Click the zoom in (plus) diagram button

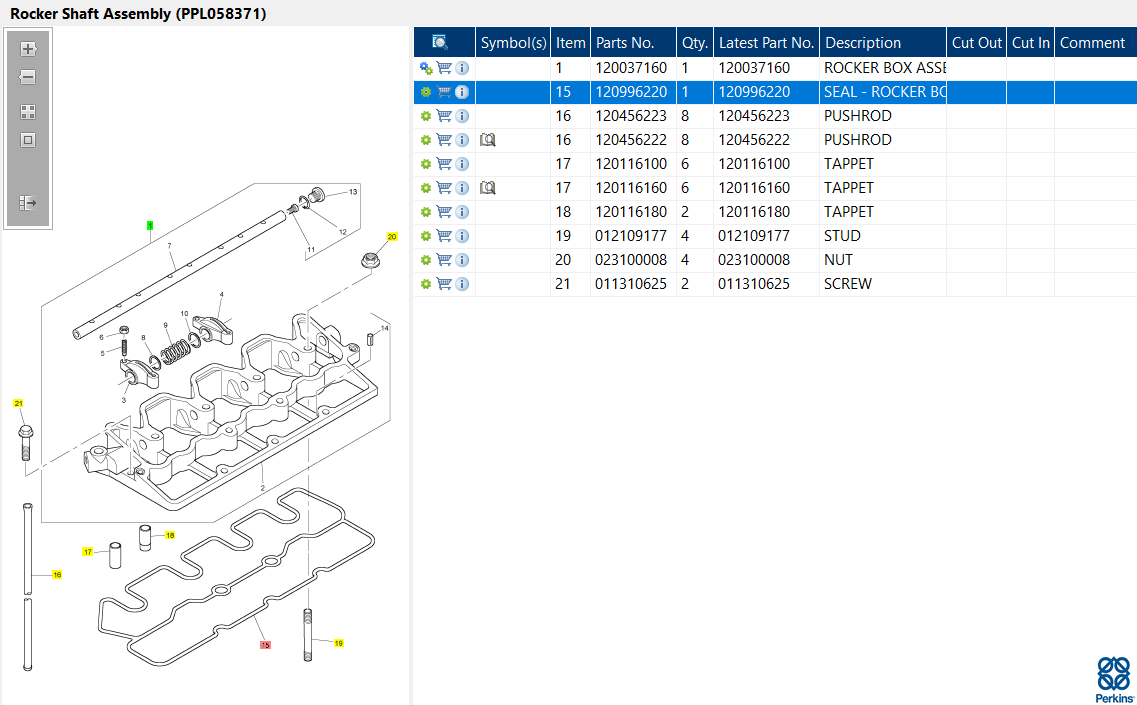(x=28, y=48)
